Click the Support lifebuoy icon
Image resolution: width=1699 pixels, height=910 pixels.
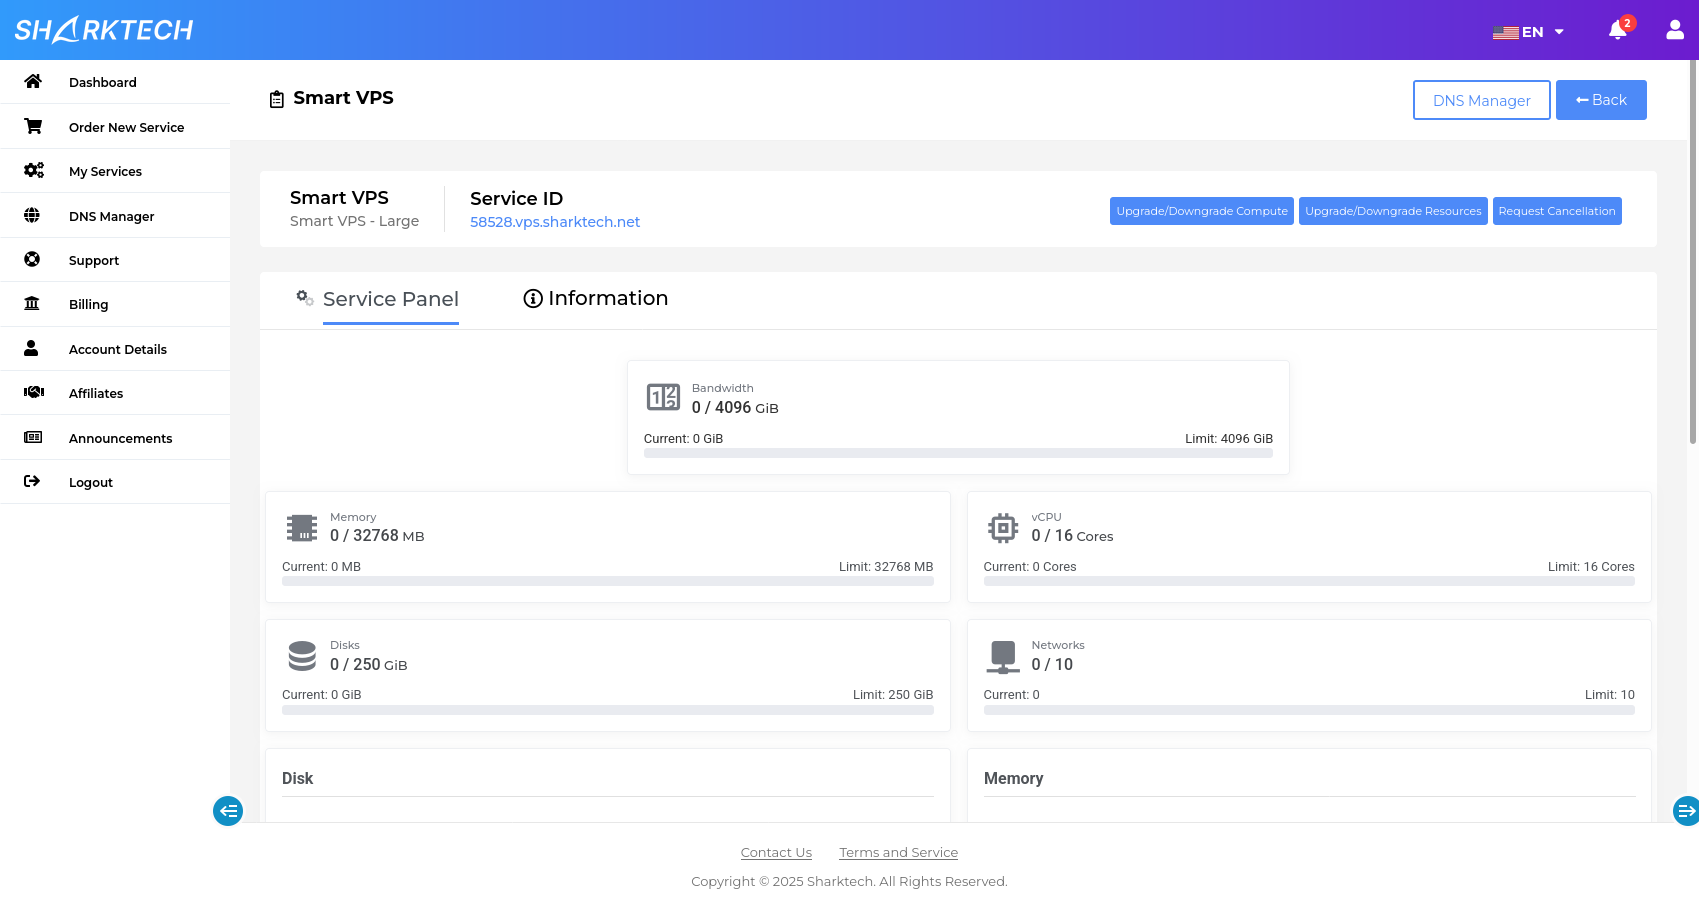32,259
